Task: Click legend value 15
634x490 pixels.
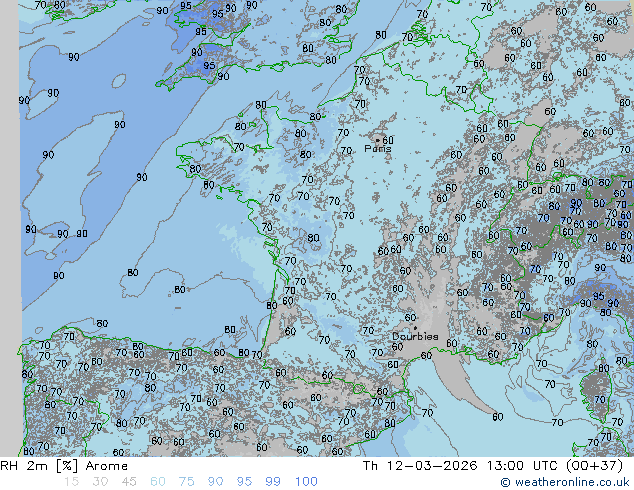Action: click(71, 482)
